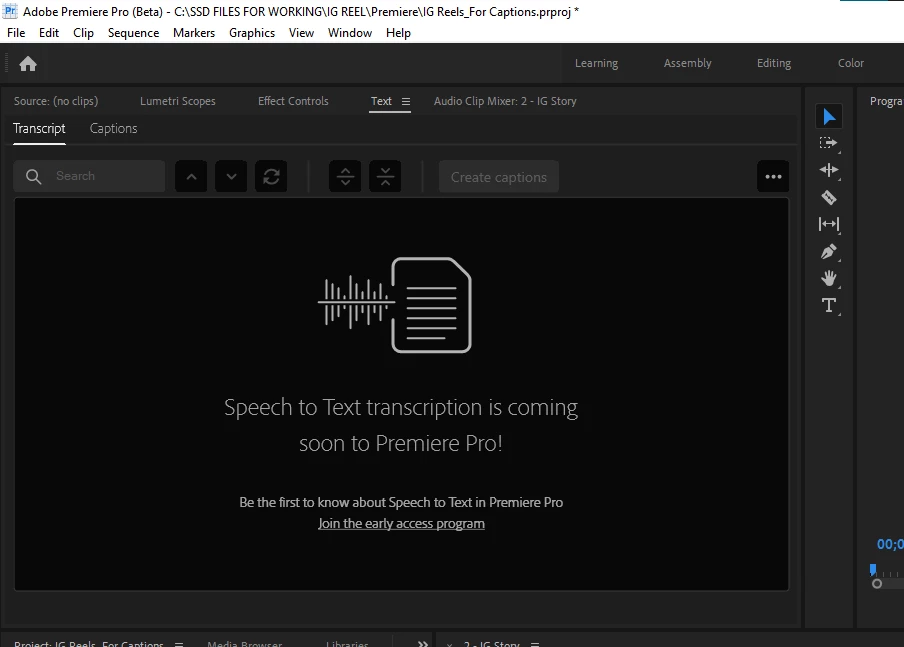The image size is (904, 647).
Task: Click the split segment icon
Action: click(345, 176)
